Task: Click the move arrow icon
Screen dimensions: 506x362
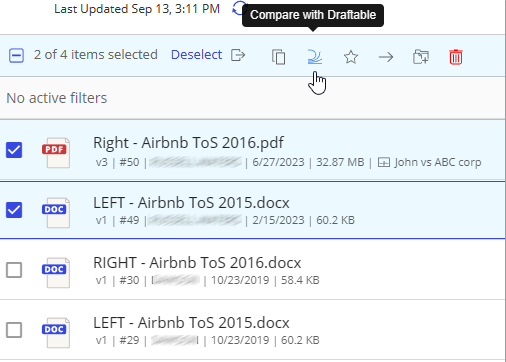Action: pyautogui.click(x=386, y=57)
